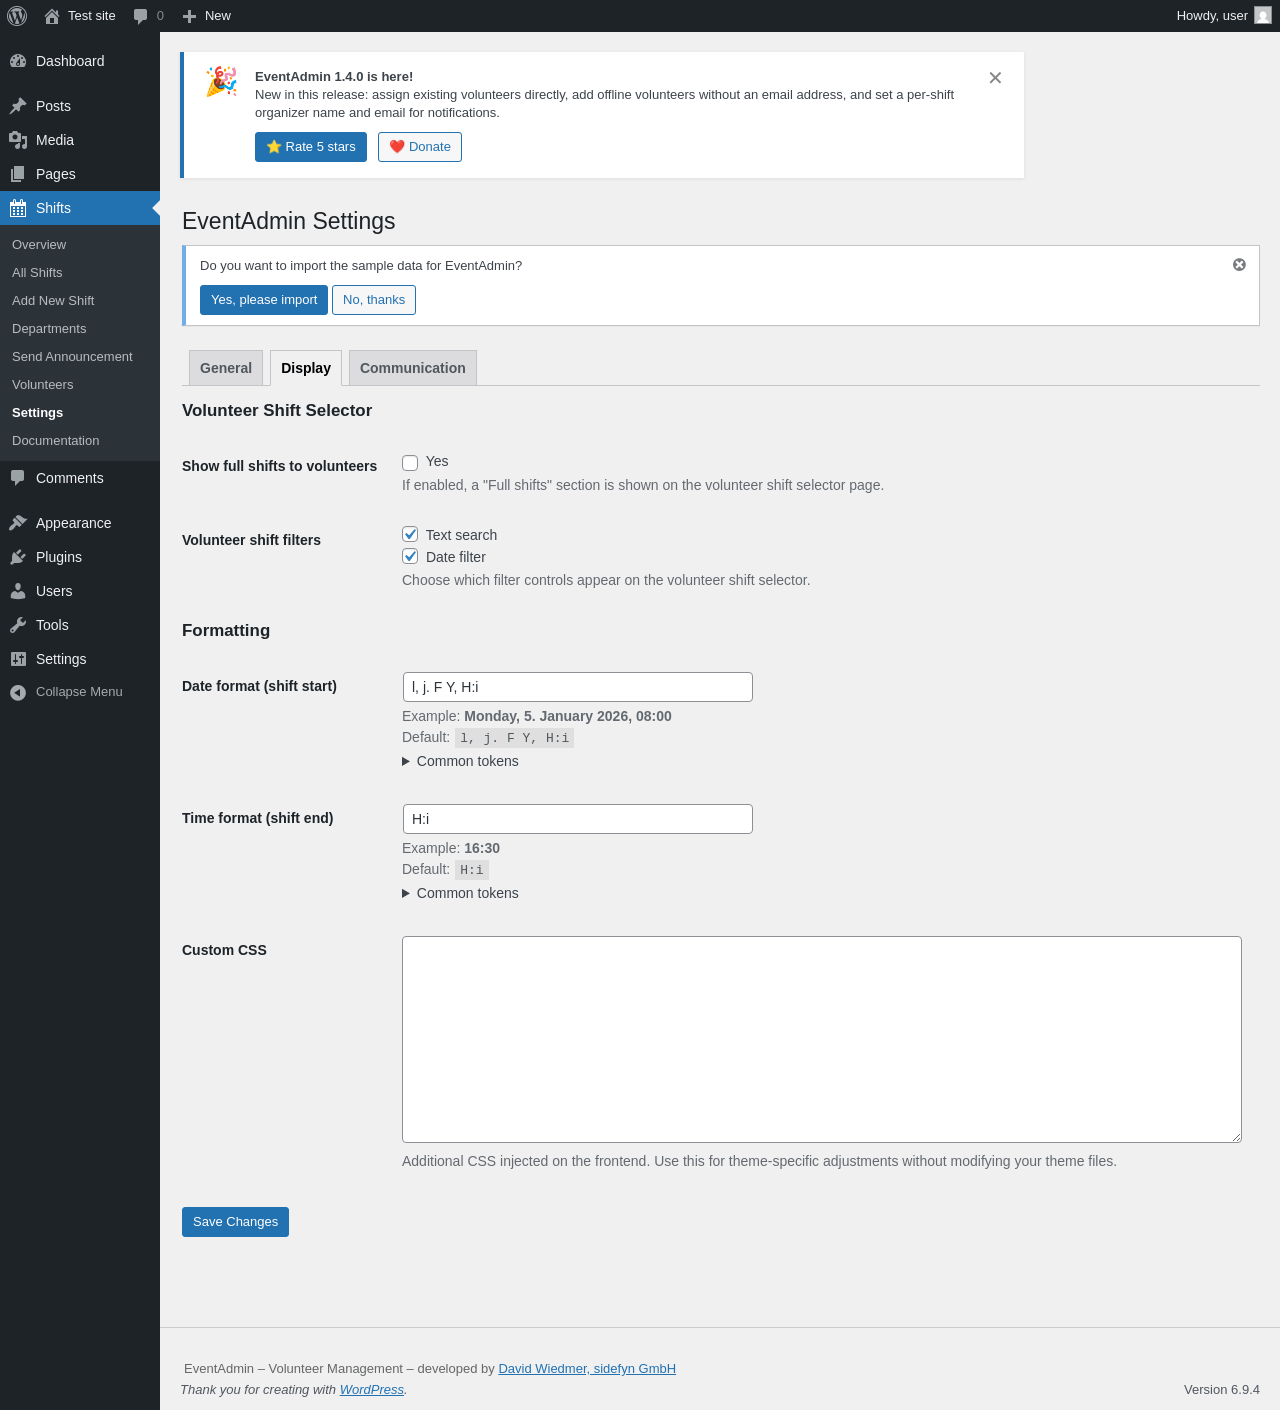Click the Comments speech bubble sidebar icon
The height and width of the screenshot is (1410, 1280).
(18, 478)
